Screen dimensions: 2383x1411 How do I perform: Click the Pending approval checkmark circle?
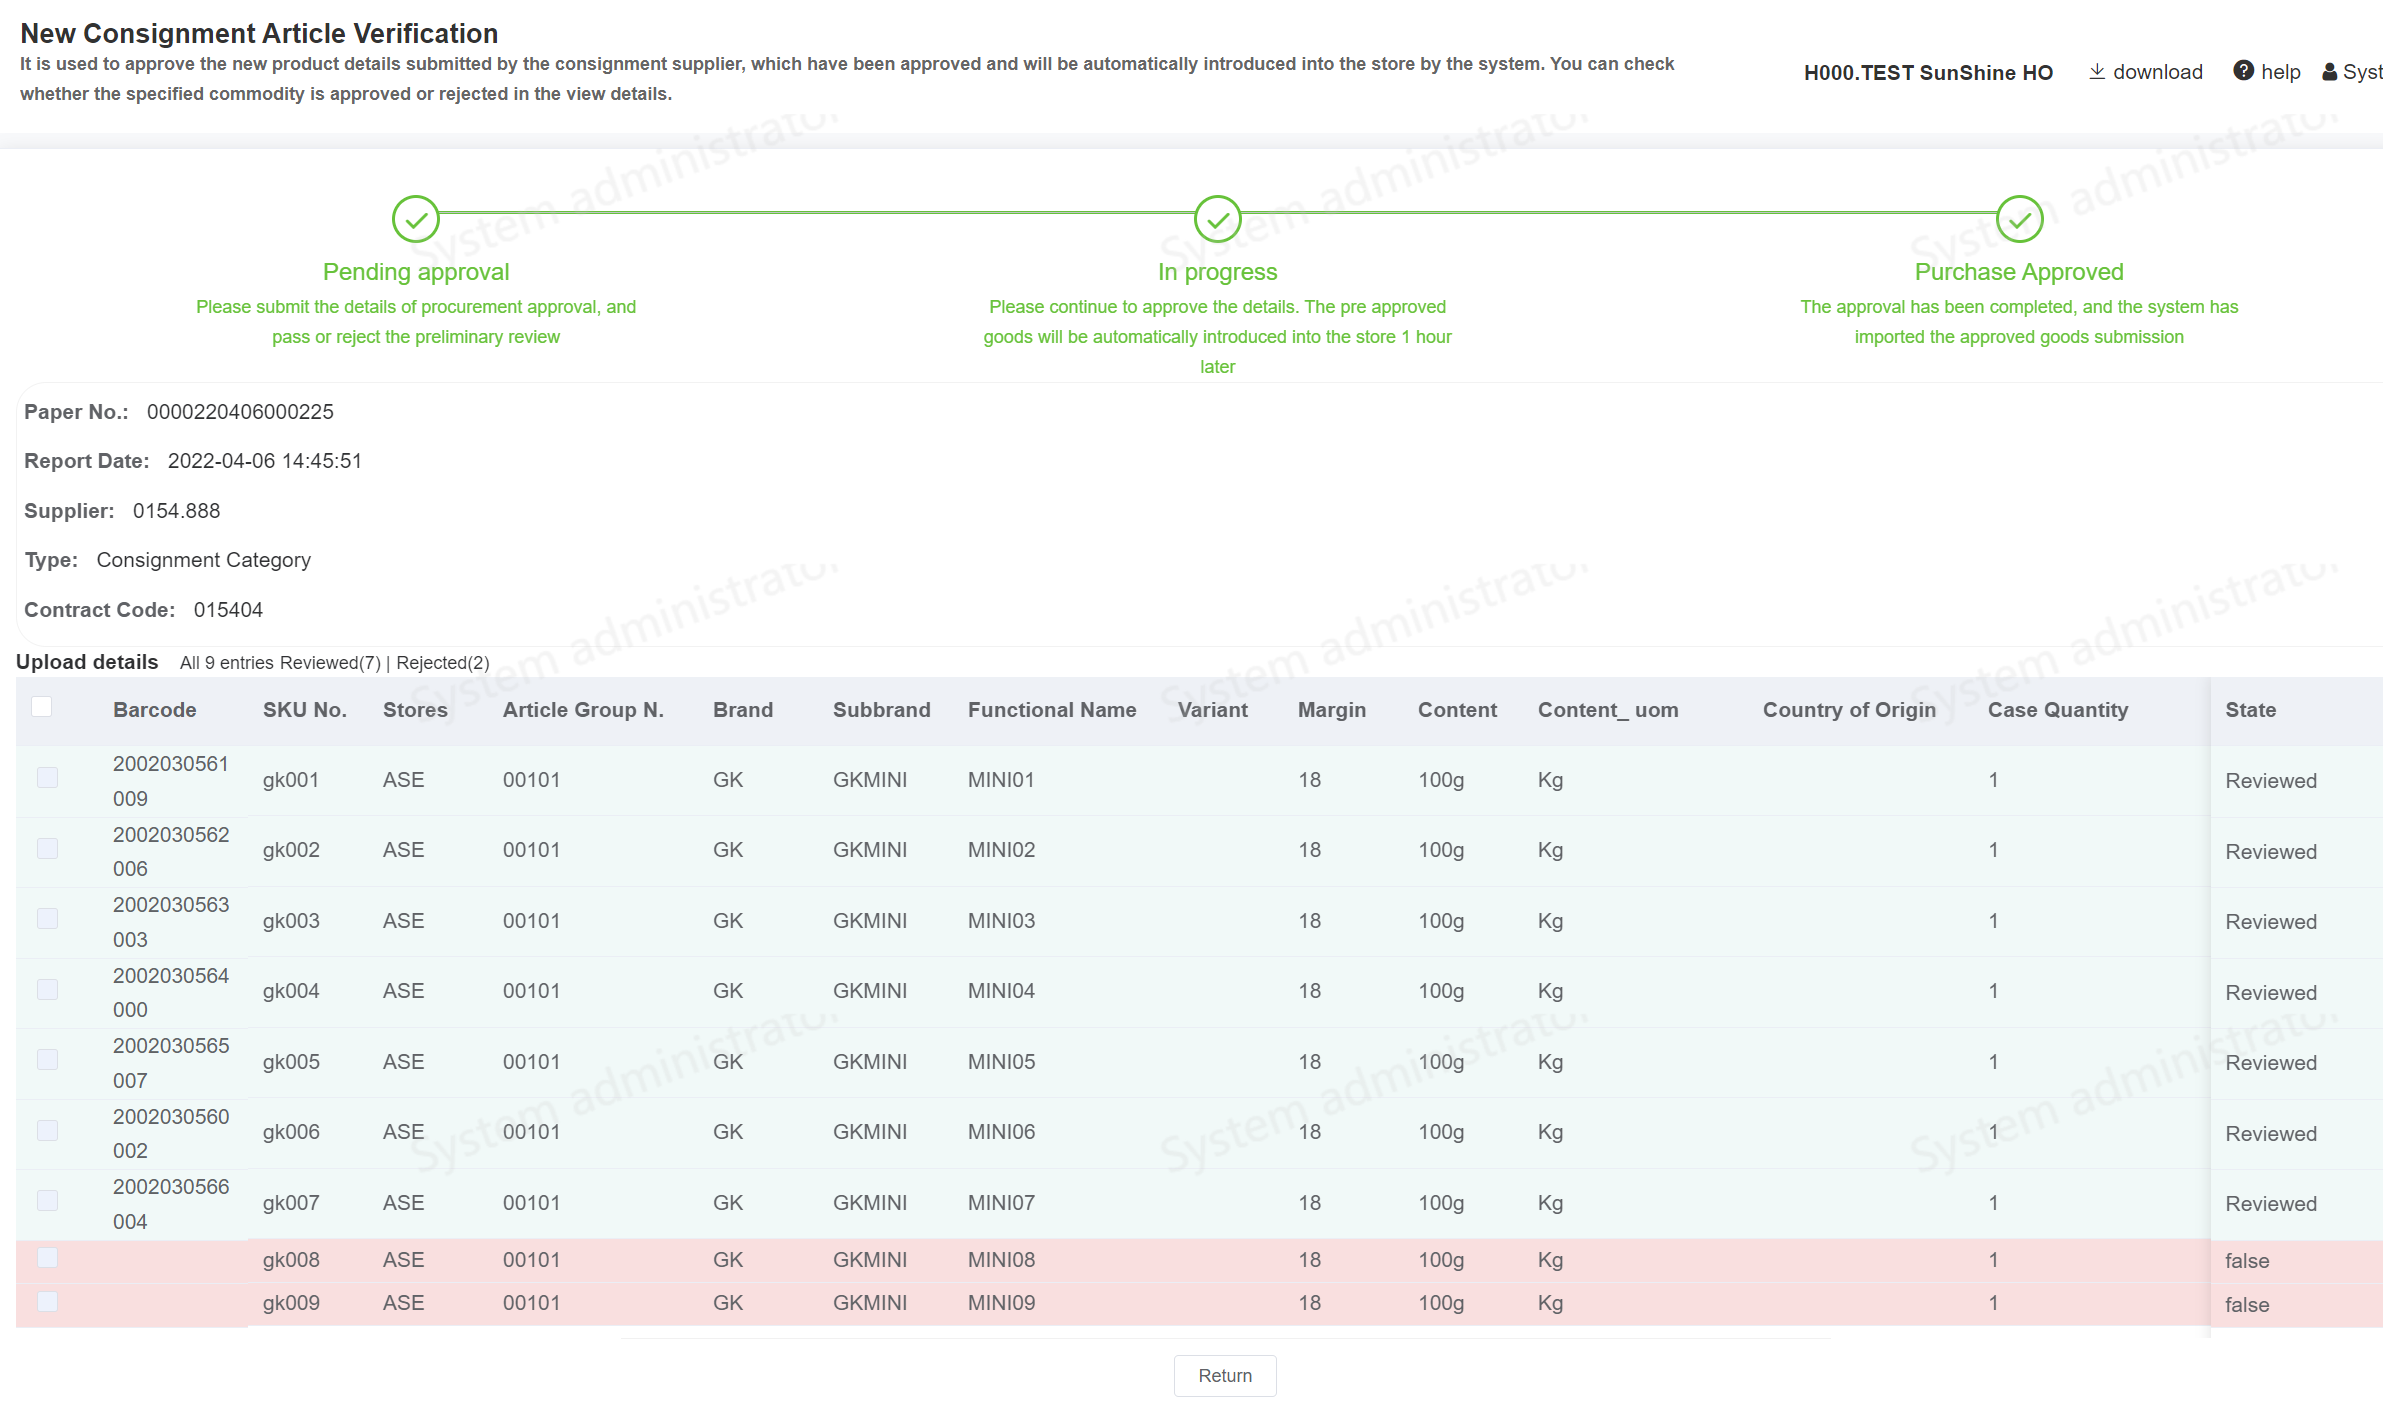tap(416, 219)
